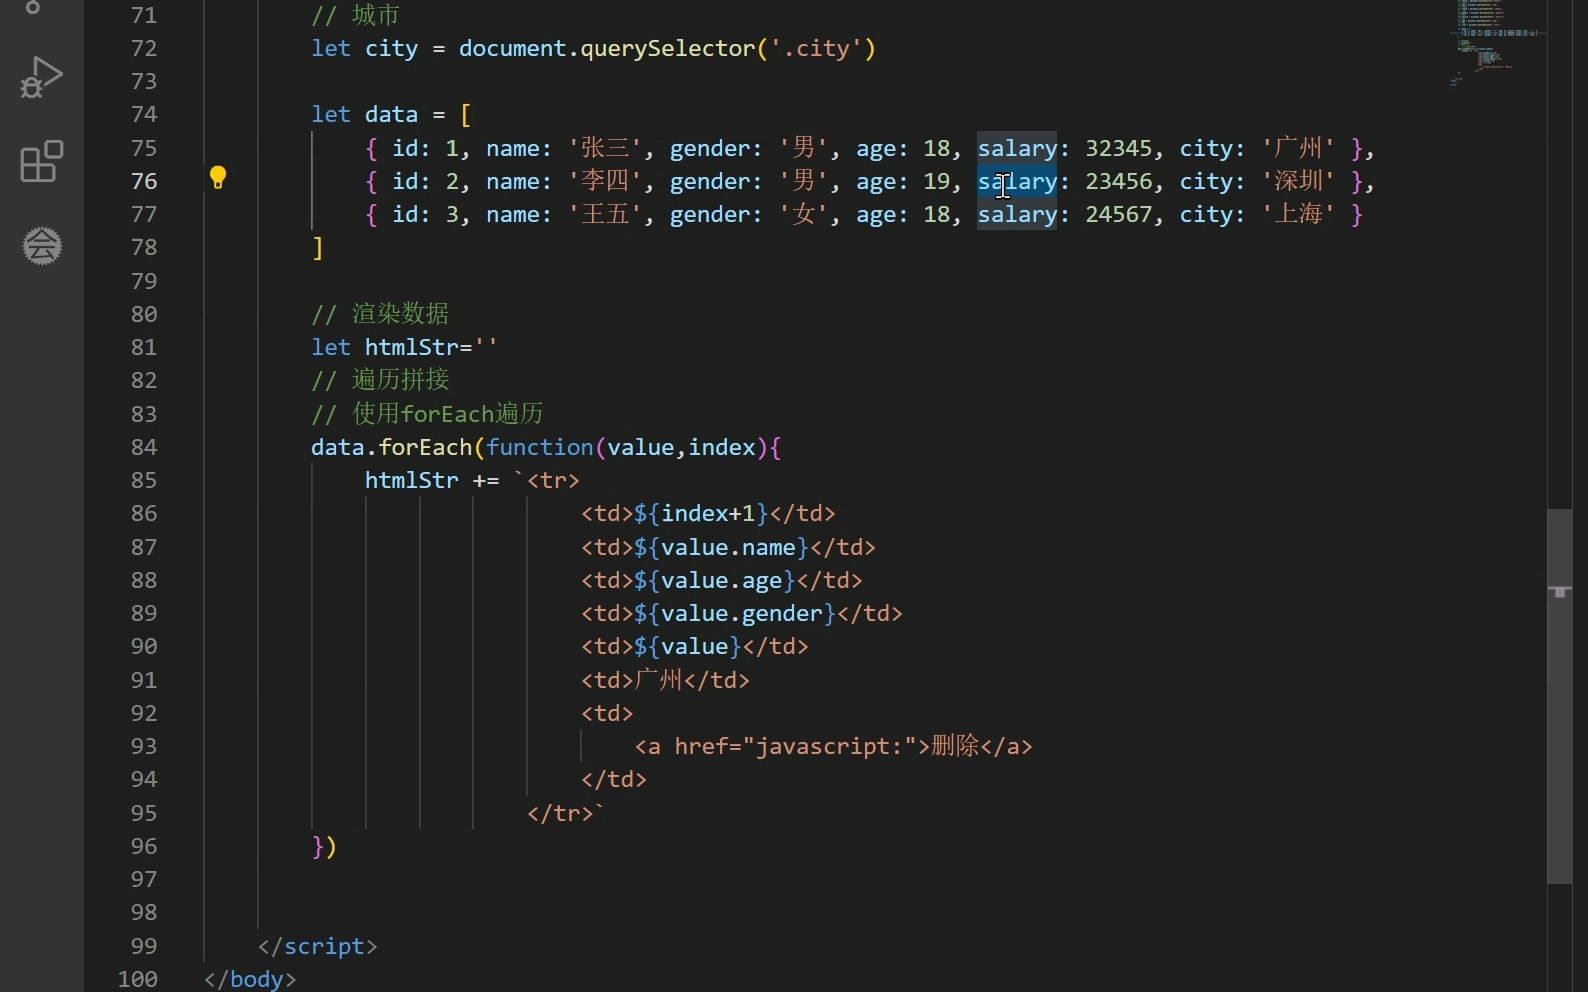Viewport: 1588px width, 992px height.
Task: Click closing bracket ']' on line 78
Action: (x=318, y=247)
